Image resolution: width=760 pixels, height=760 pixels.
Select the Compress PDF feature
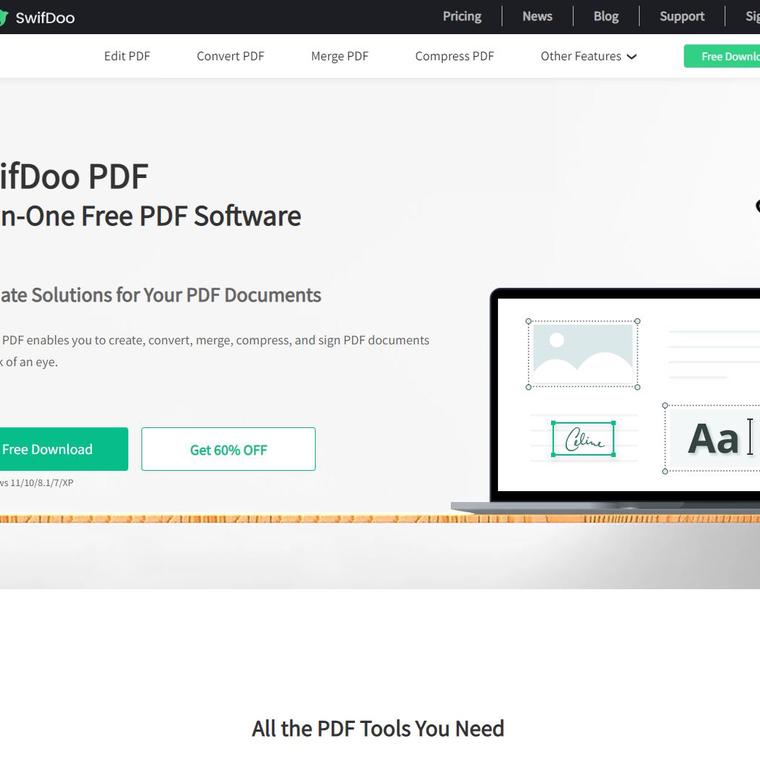pos(454,56)
